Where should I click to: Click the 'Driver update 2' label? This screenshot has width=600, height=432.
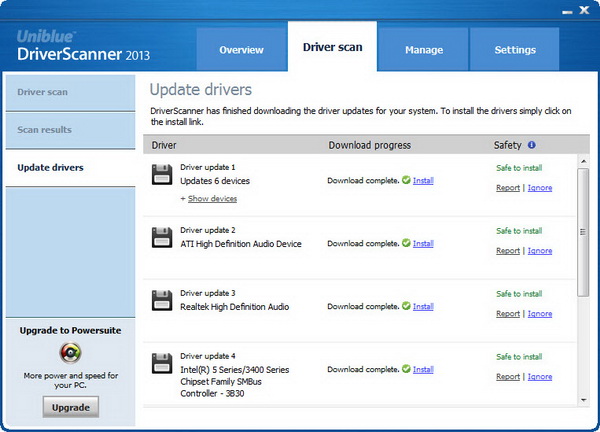[x=208, y=230]
